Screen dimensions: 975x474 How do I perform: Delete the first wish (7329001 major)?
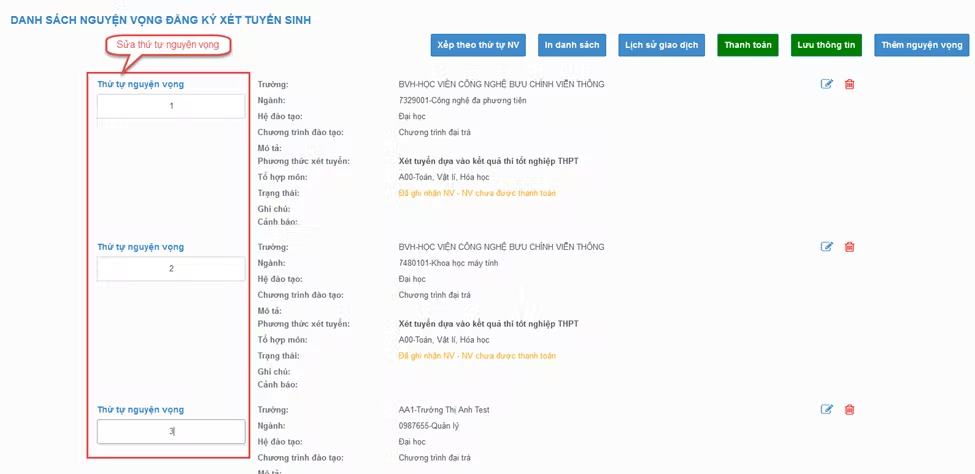coord(850,84)
